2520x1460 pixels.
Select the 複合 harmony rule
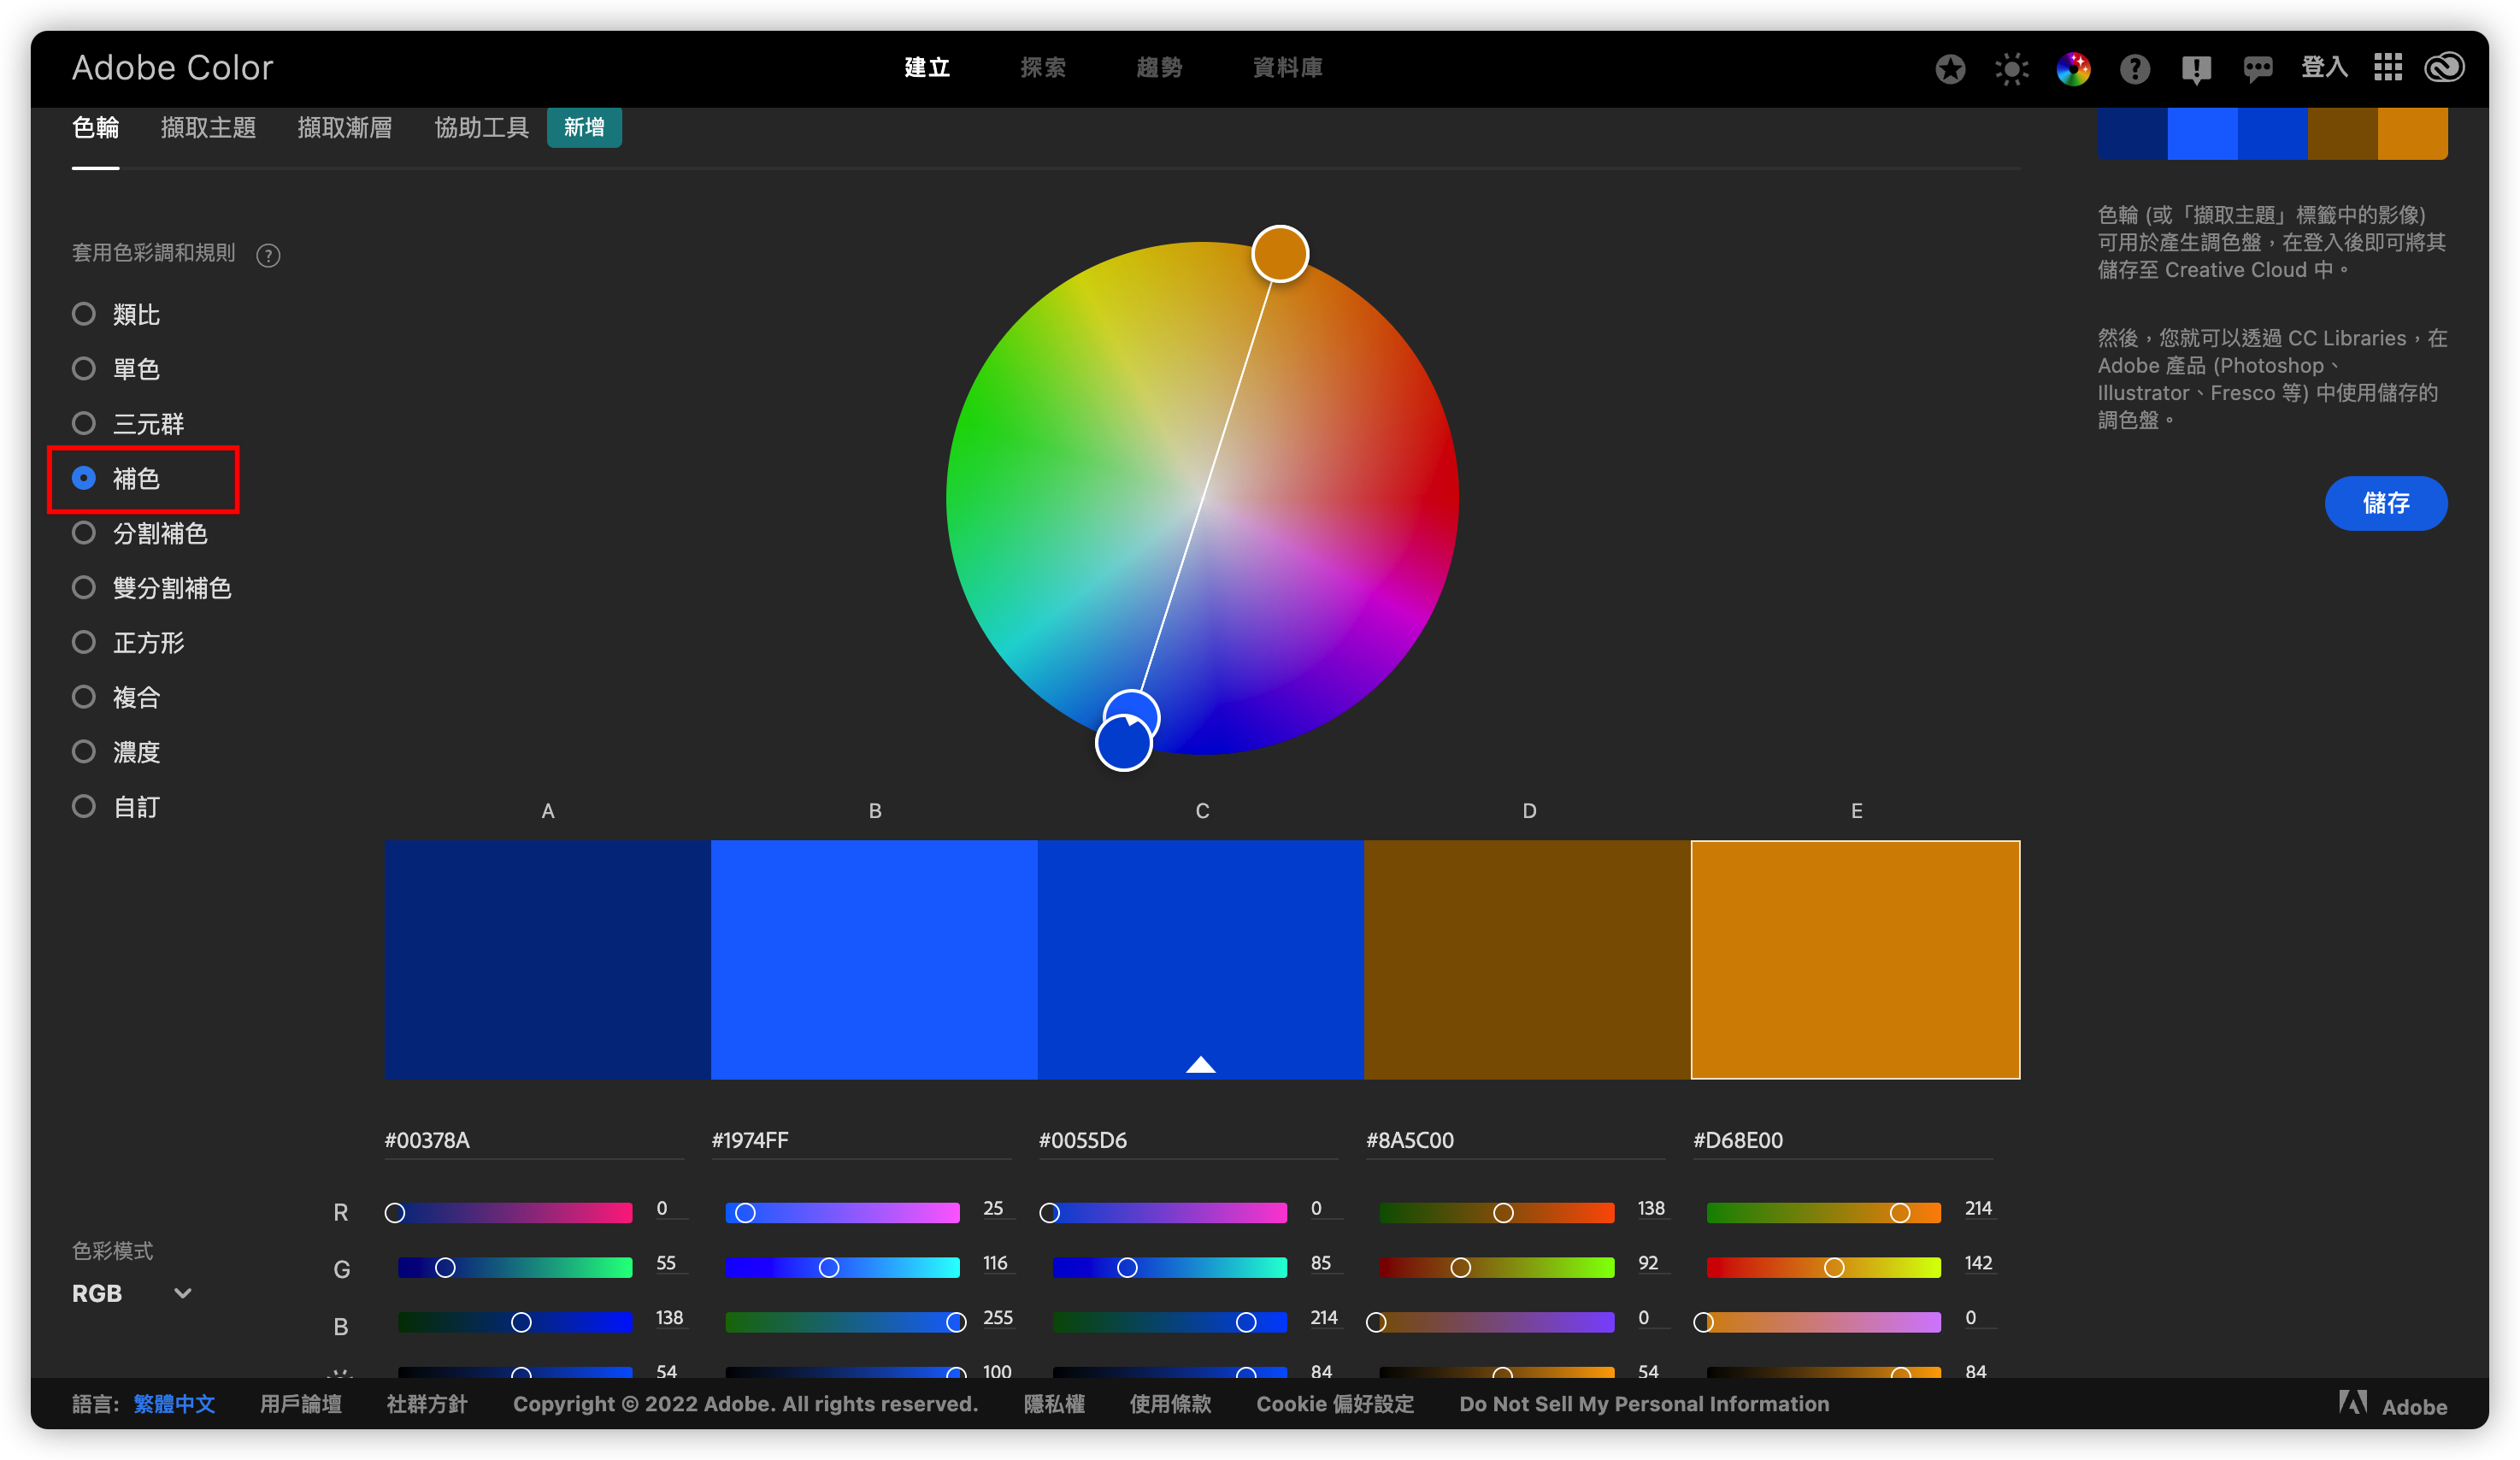pos(117,697)
